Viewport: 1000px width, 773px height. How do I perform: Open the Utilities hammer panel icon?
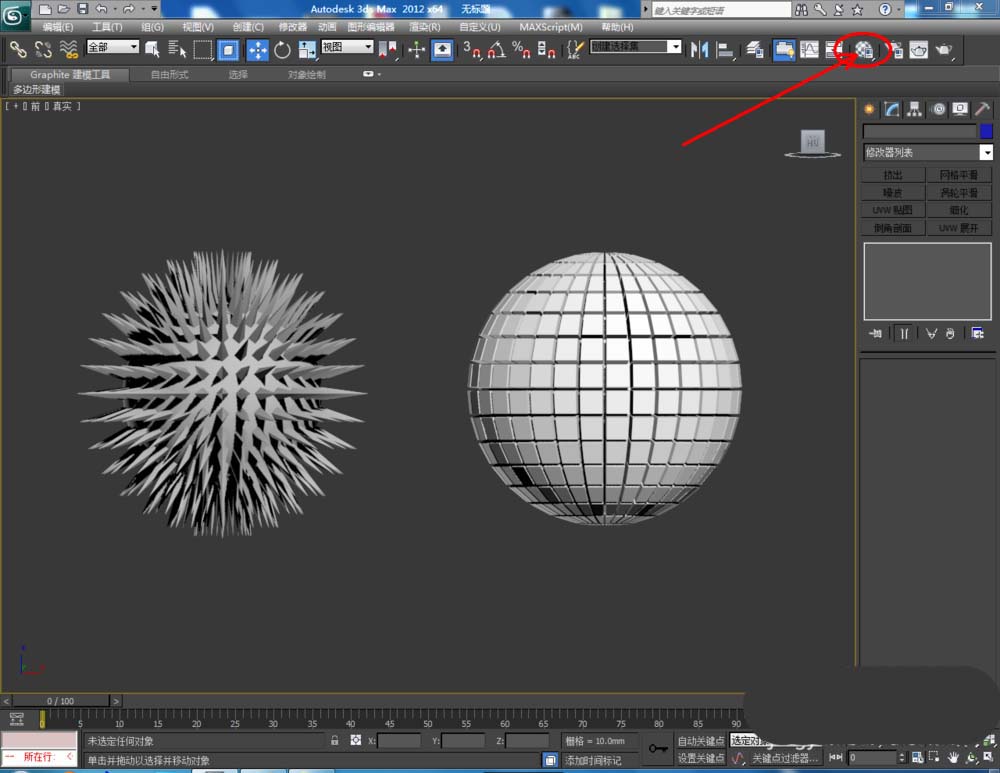point(983,109)
